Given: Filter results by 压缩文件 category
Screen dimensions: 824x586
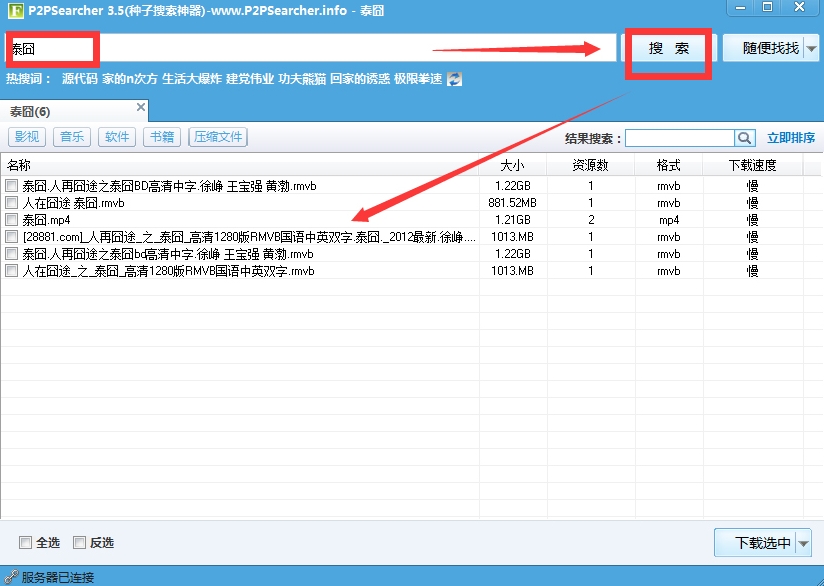Looking at the screenshot, I should pos(218,138).
